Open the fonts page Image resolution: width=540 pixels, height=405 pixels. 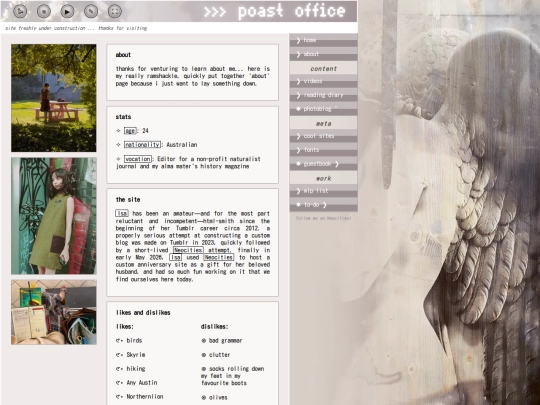point(323,150)
